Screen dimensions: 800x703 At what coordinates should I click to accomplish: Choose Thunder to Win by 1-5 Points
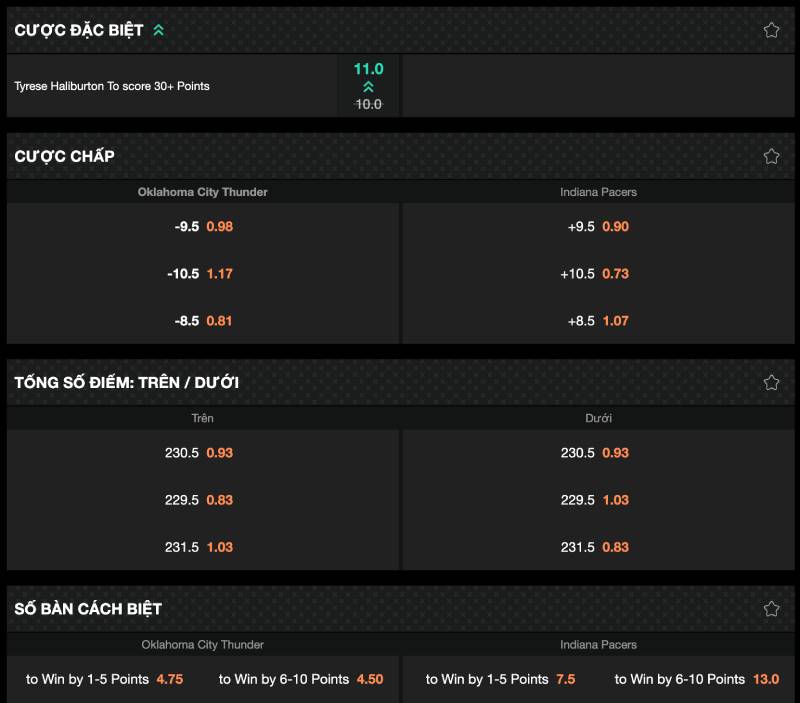coord(105,679)
